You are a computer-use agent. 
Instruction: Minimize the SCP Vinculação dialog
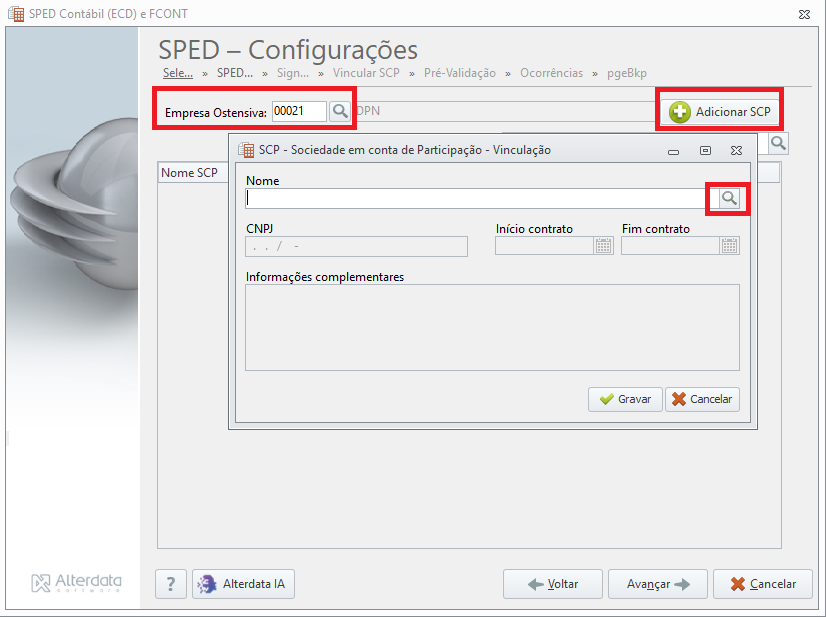(673, 151)
